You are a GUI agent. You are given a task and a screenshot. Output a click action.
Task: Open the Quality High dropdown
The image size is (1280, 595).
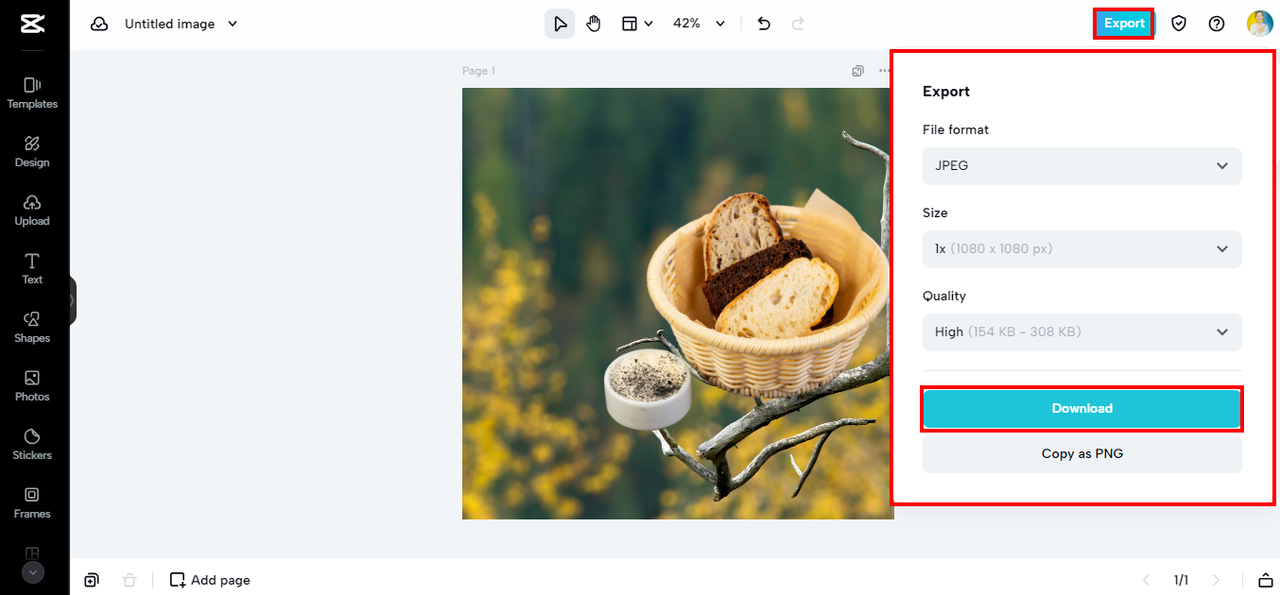pos(1082,332)
